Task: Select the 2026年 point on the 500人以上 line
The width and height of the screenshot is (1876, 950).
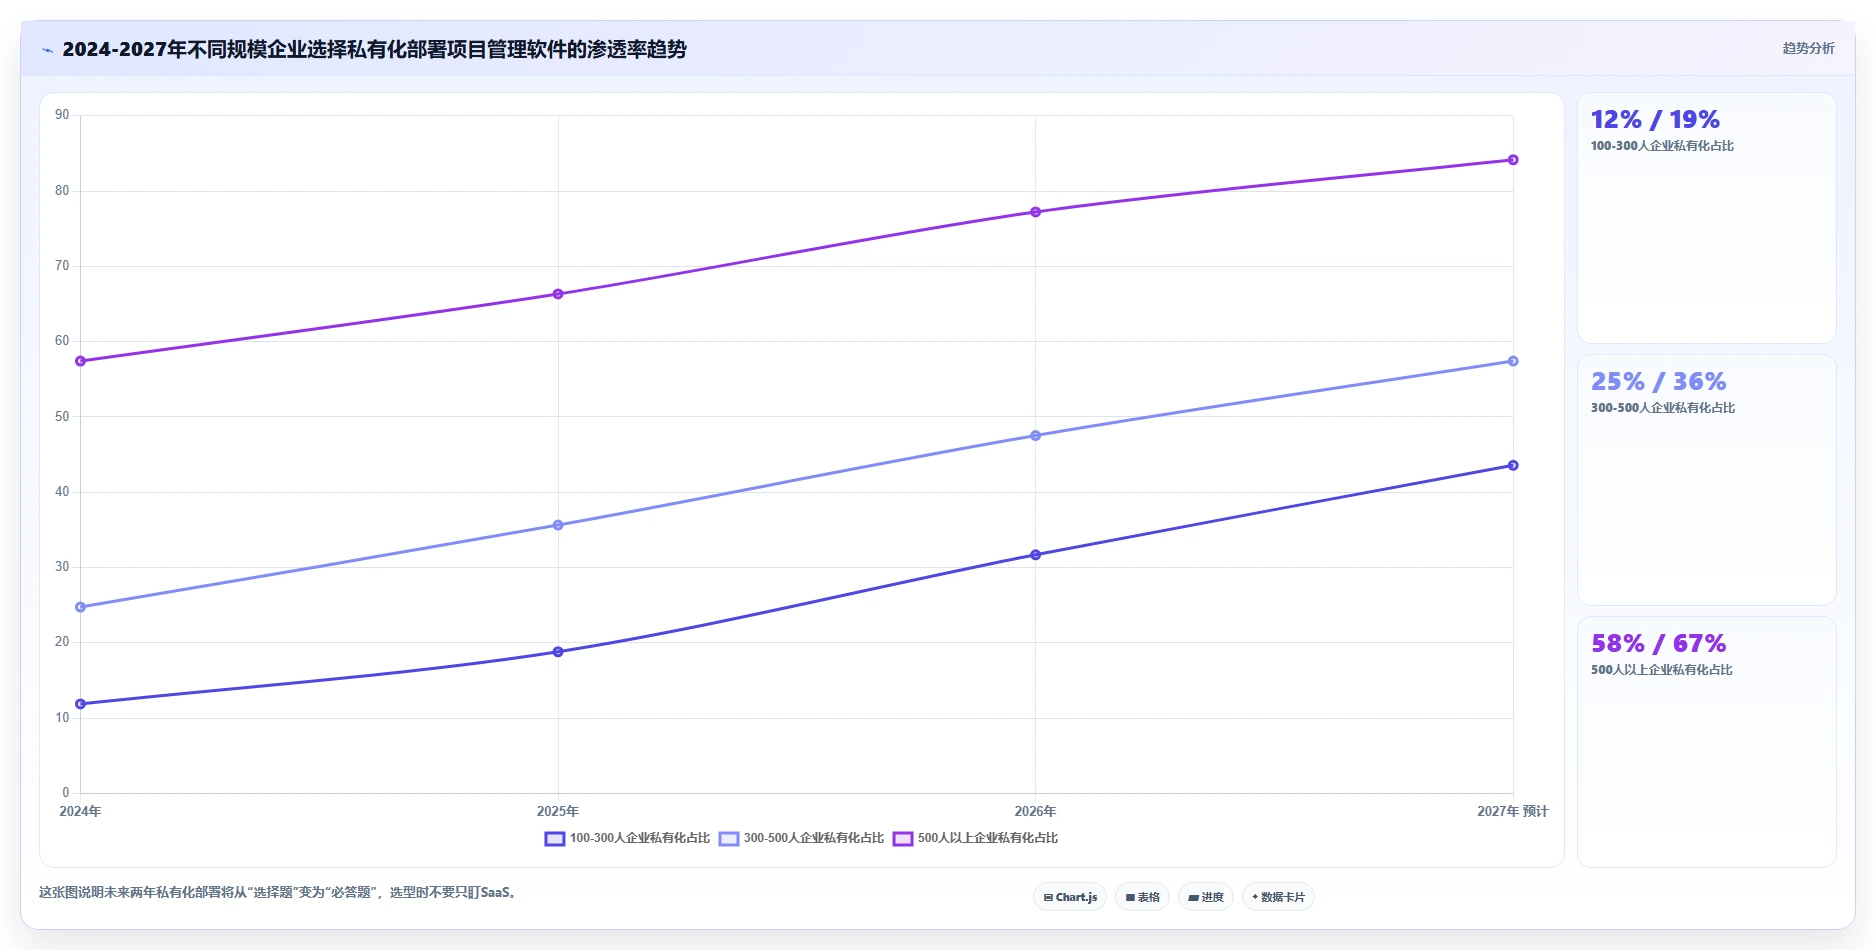Action: coord(1035,212)
